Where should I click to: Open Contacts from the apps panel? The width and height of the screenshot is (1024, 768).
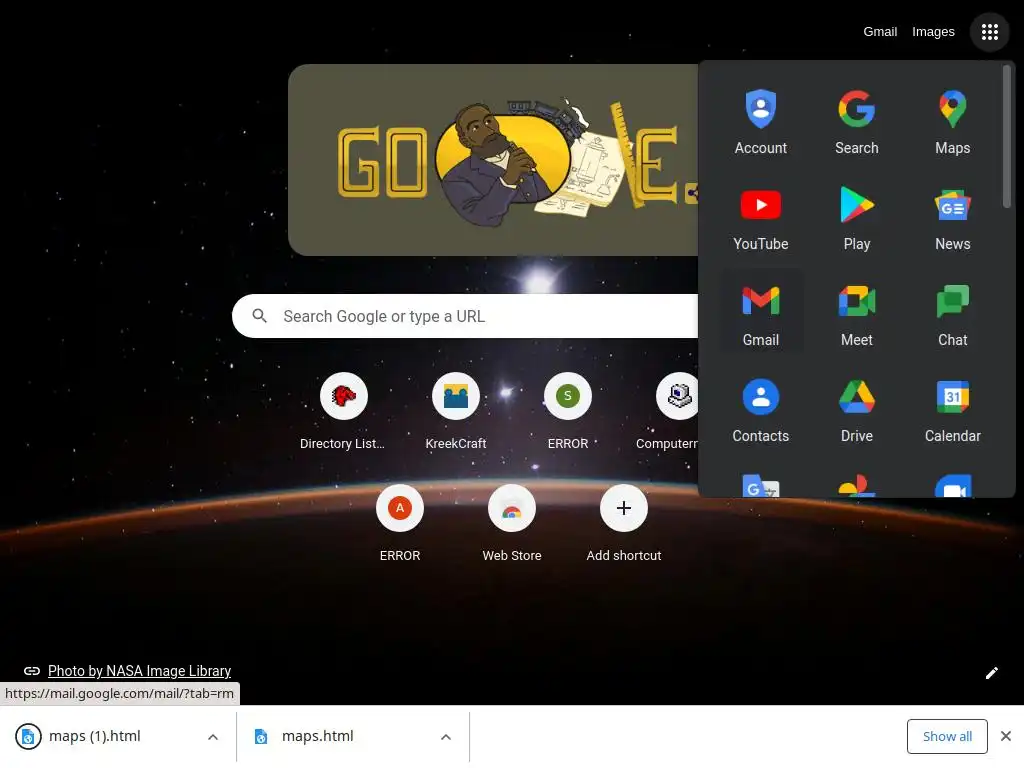[x=760, y=410]
